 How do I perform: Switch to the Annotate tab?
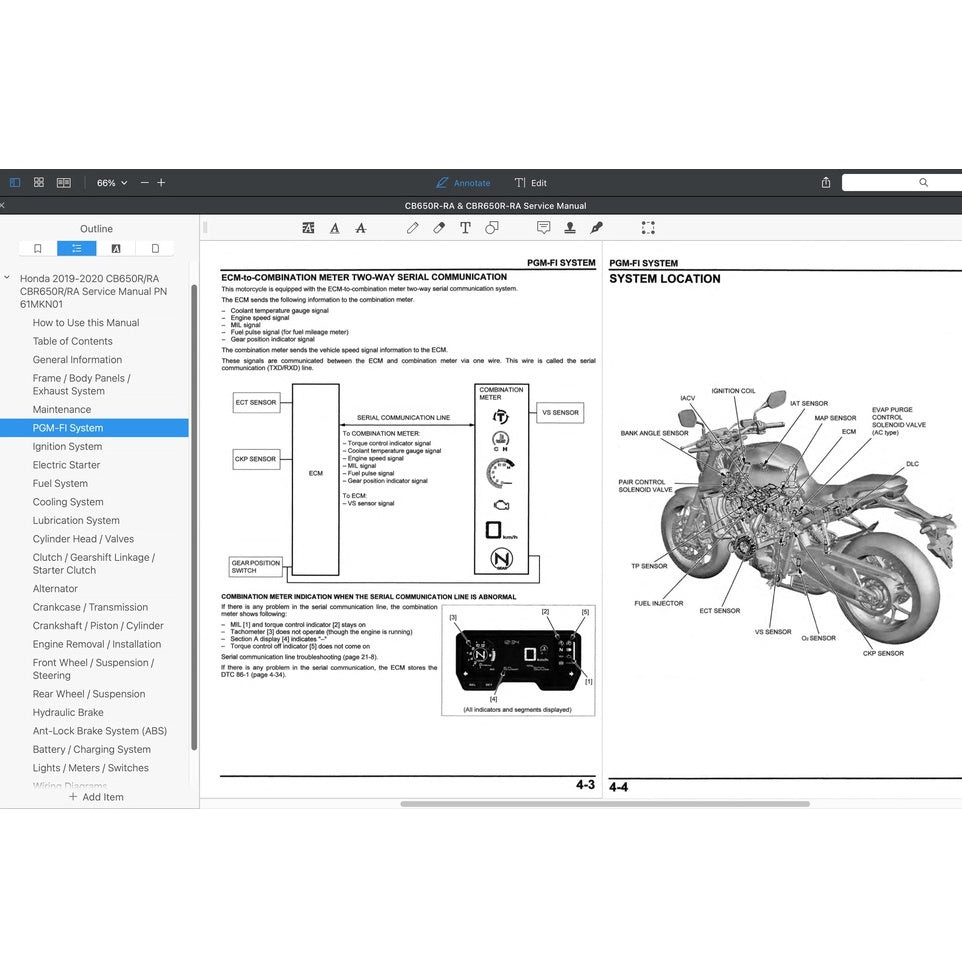(463, 183)
